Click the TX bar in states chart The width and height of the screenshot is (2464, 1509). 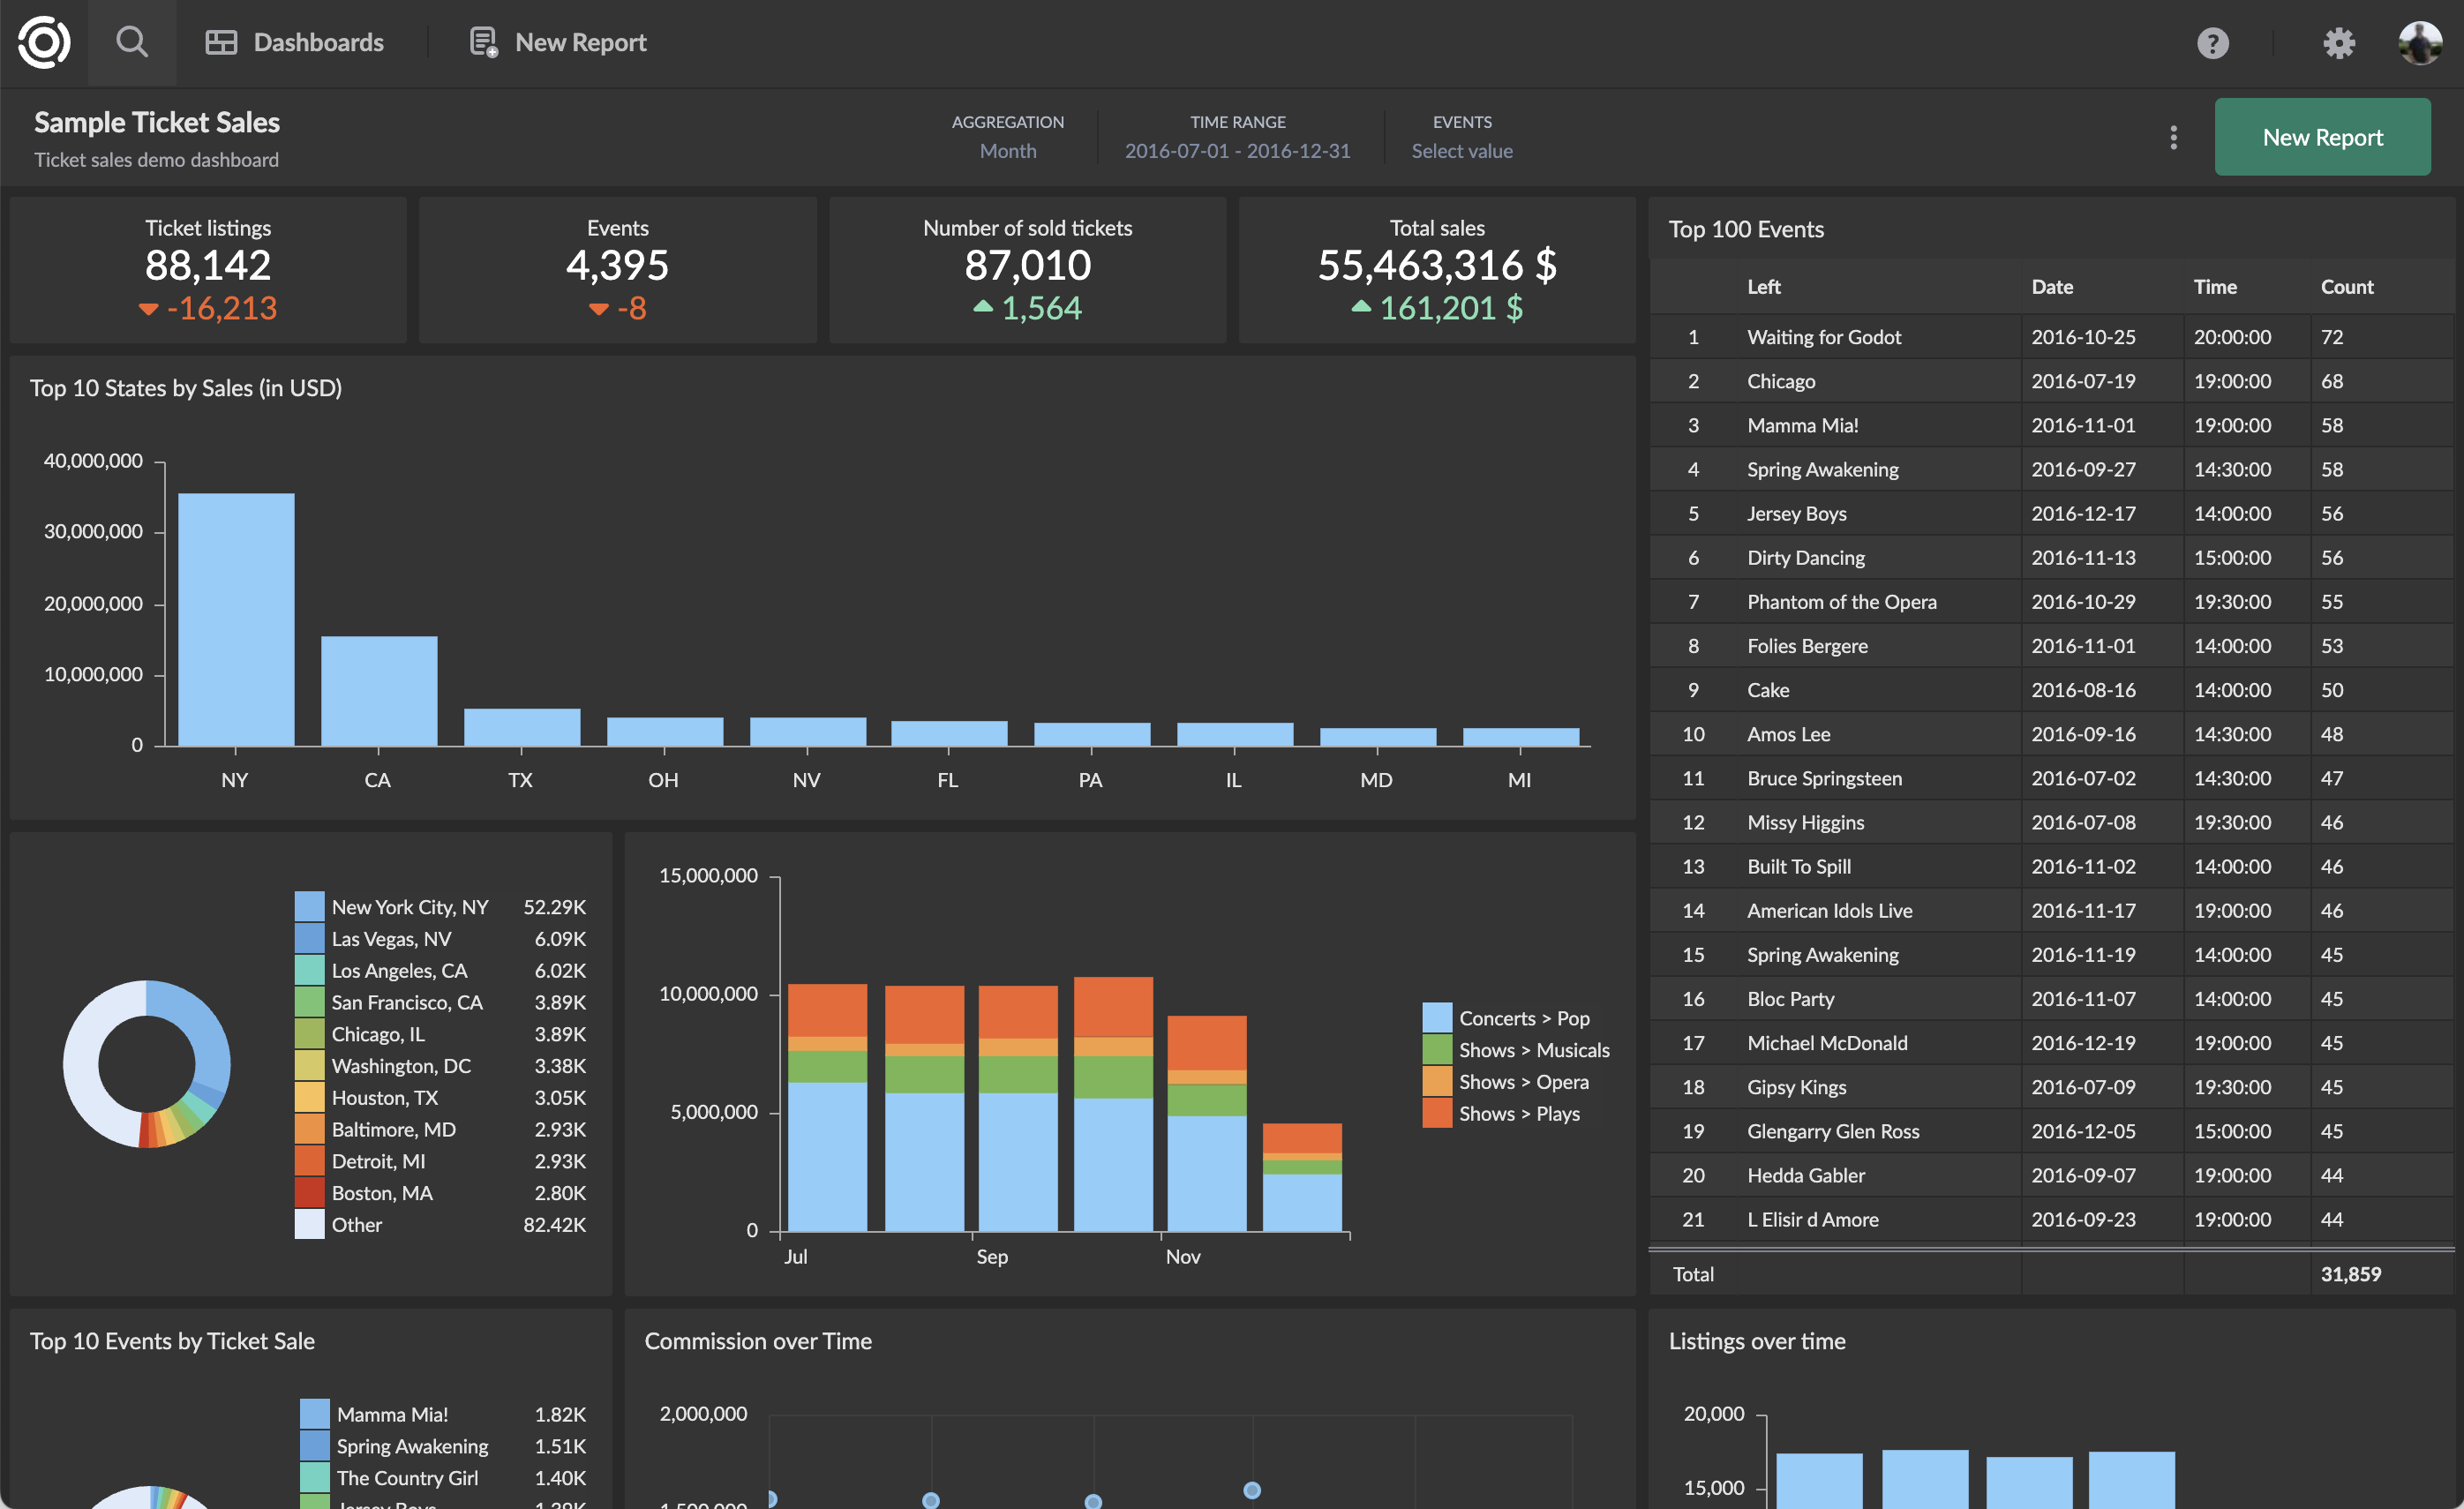[x=522, y=727]
